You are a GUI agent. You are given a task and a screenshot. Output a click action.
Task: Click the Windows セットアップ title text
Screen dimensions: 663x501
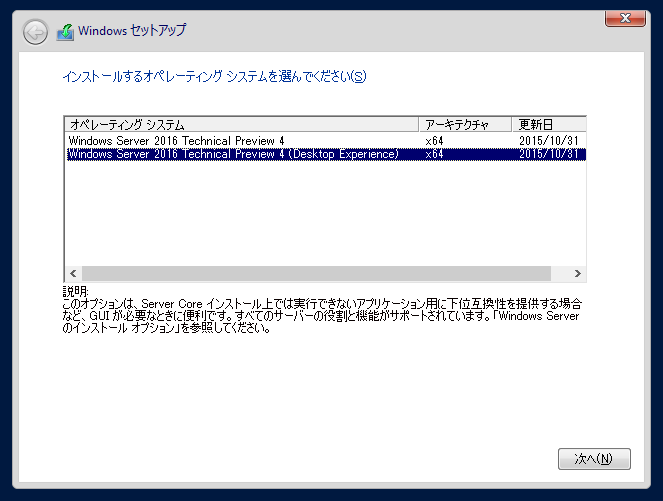click(x=132, y=30)
